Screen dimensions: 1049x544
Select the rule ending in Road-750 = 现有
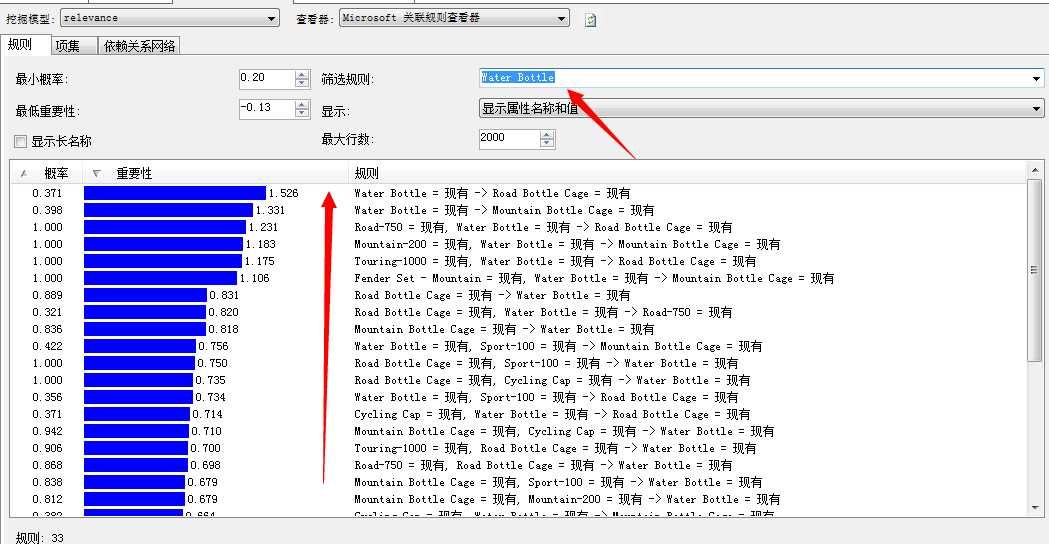[x=518, y=312]
